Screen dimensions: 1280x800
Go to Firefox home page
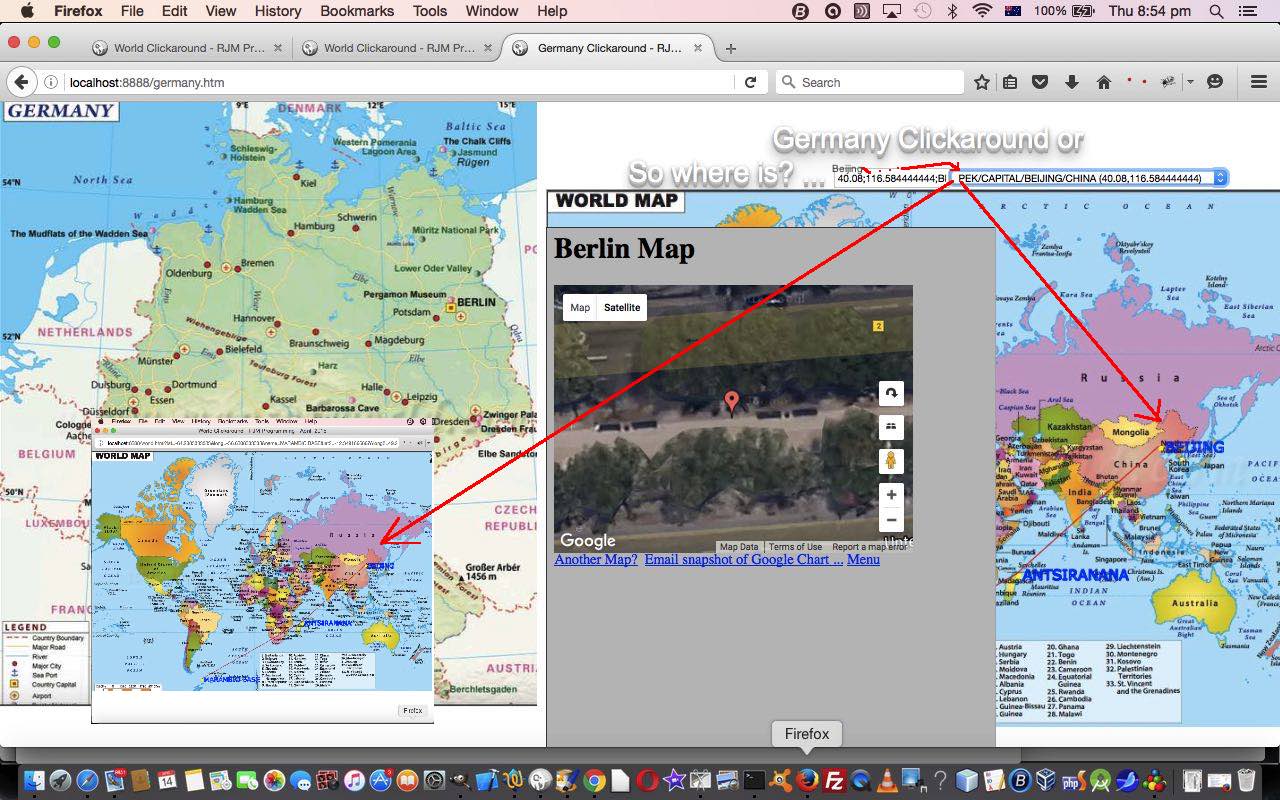pyautogui.click(x=1104, y=82)
